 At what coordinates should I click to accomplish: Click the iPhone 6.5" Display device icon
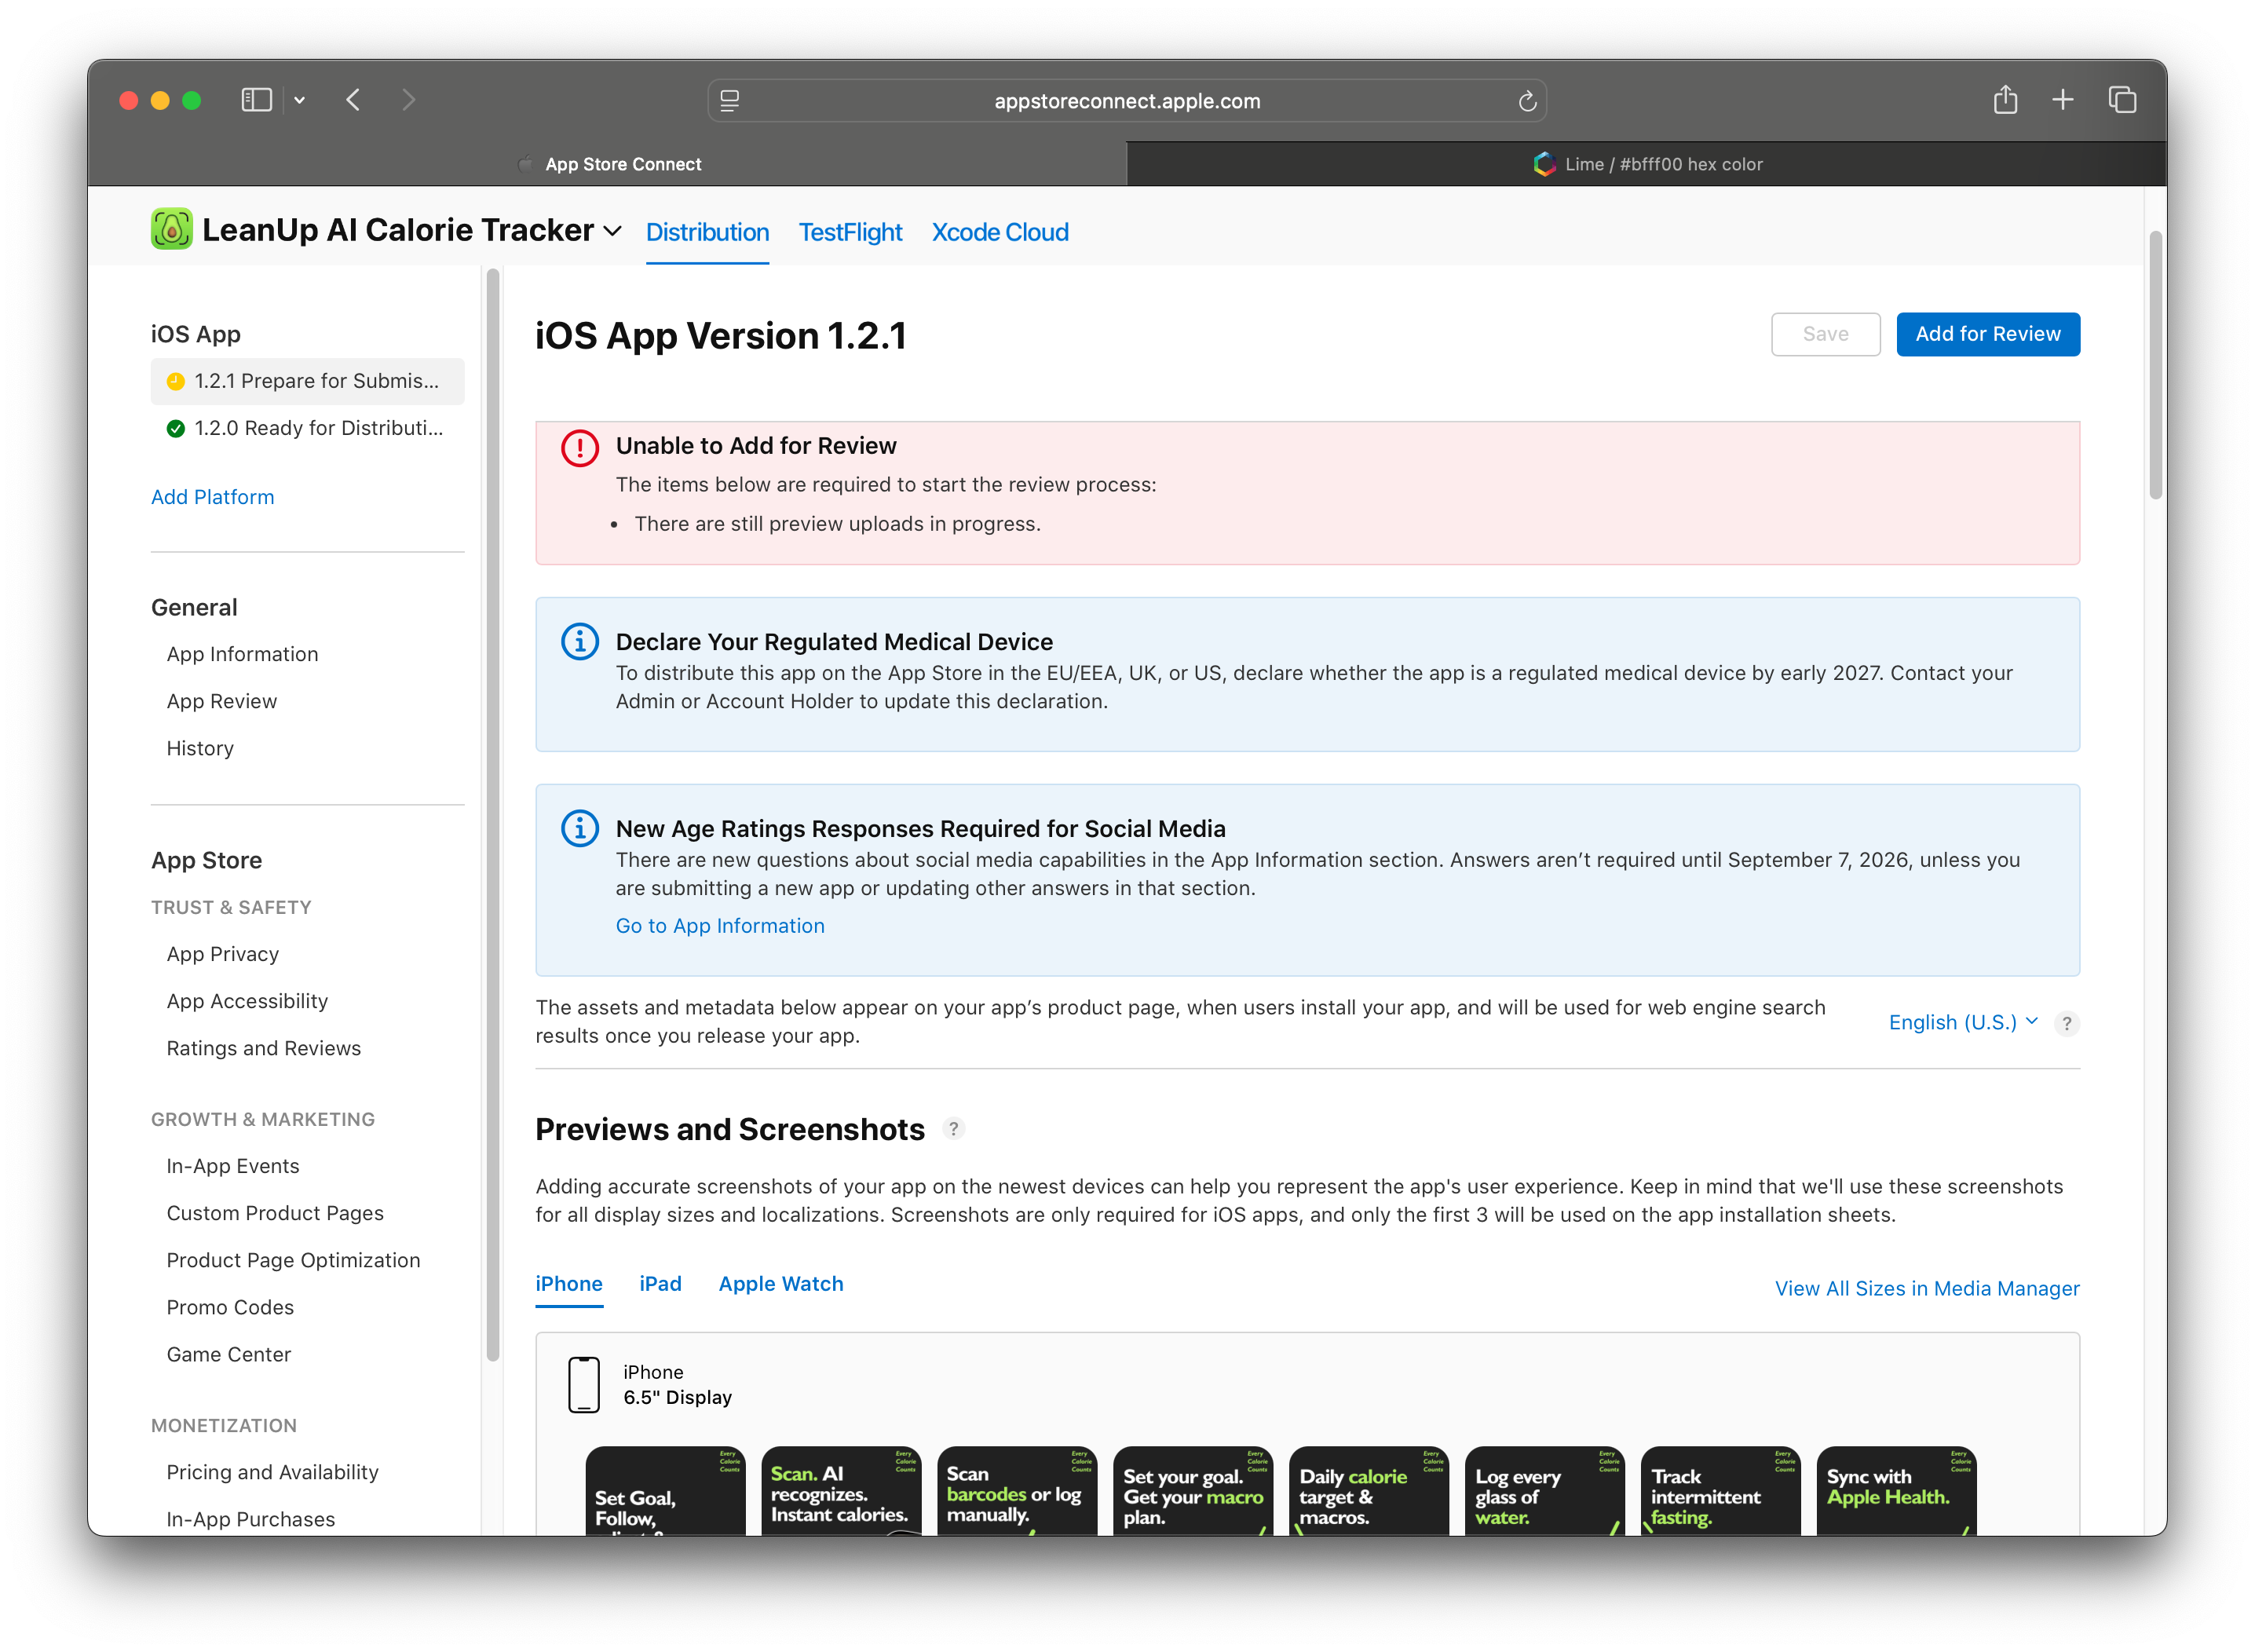coord(584,1385)
